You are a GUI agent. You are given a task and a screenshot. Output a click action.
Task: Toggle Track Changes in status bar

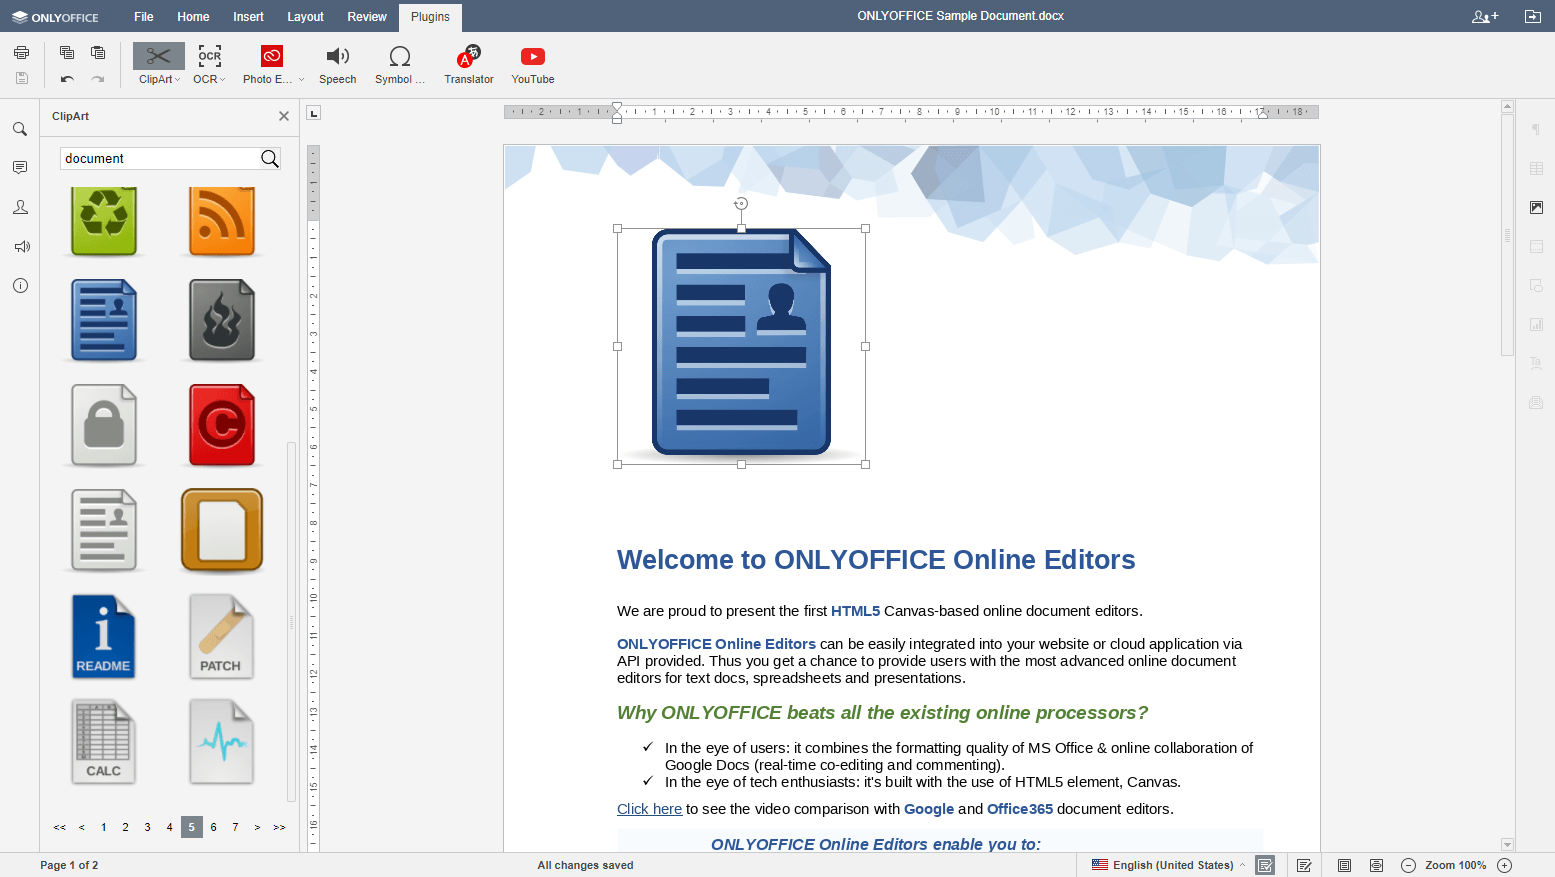tap(1304, 865)
